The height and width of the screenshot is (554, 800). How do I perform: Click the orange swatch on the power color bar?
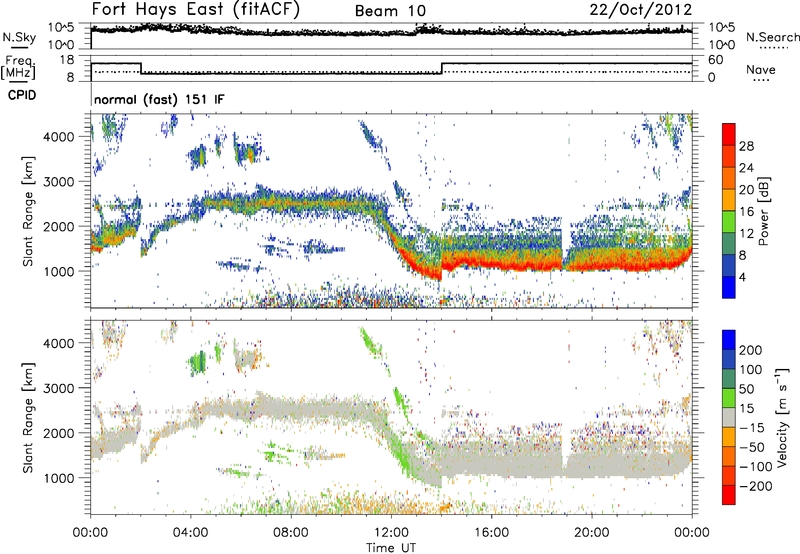click(729, 178)
